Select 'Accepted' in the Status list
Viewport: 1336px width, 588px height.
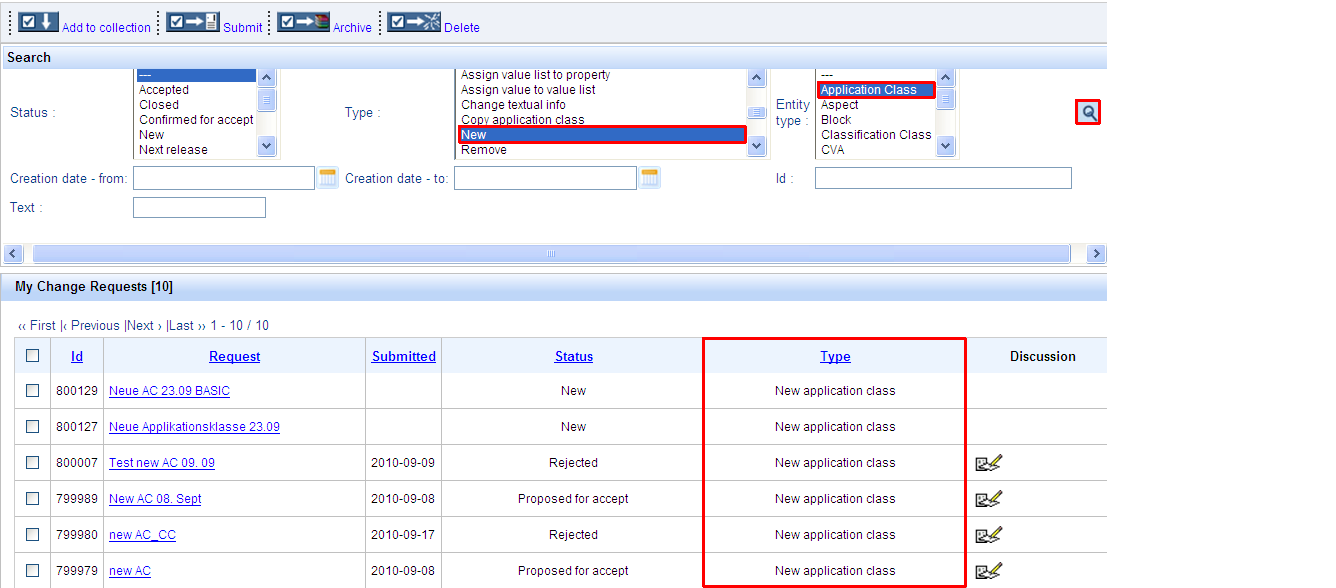click(x=164, y=90)
